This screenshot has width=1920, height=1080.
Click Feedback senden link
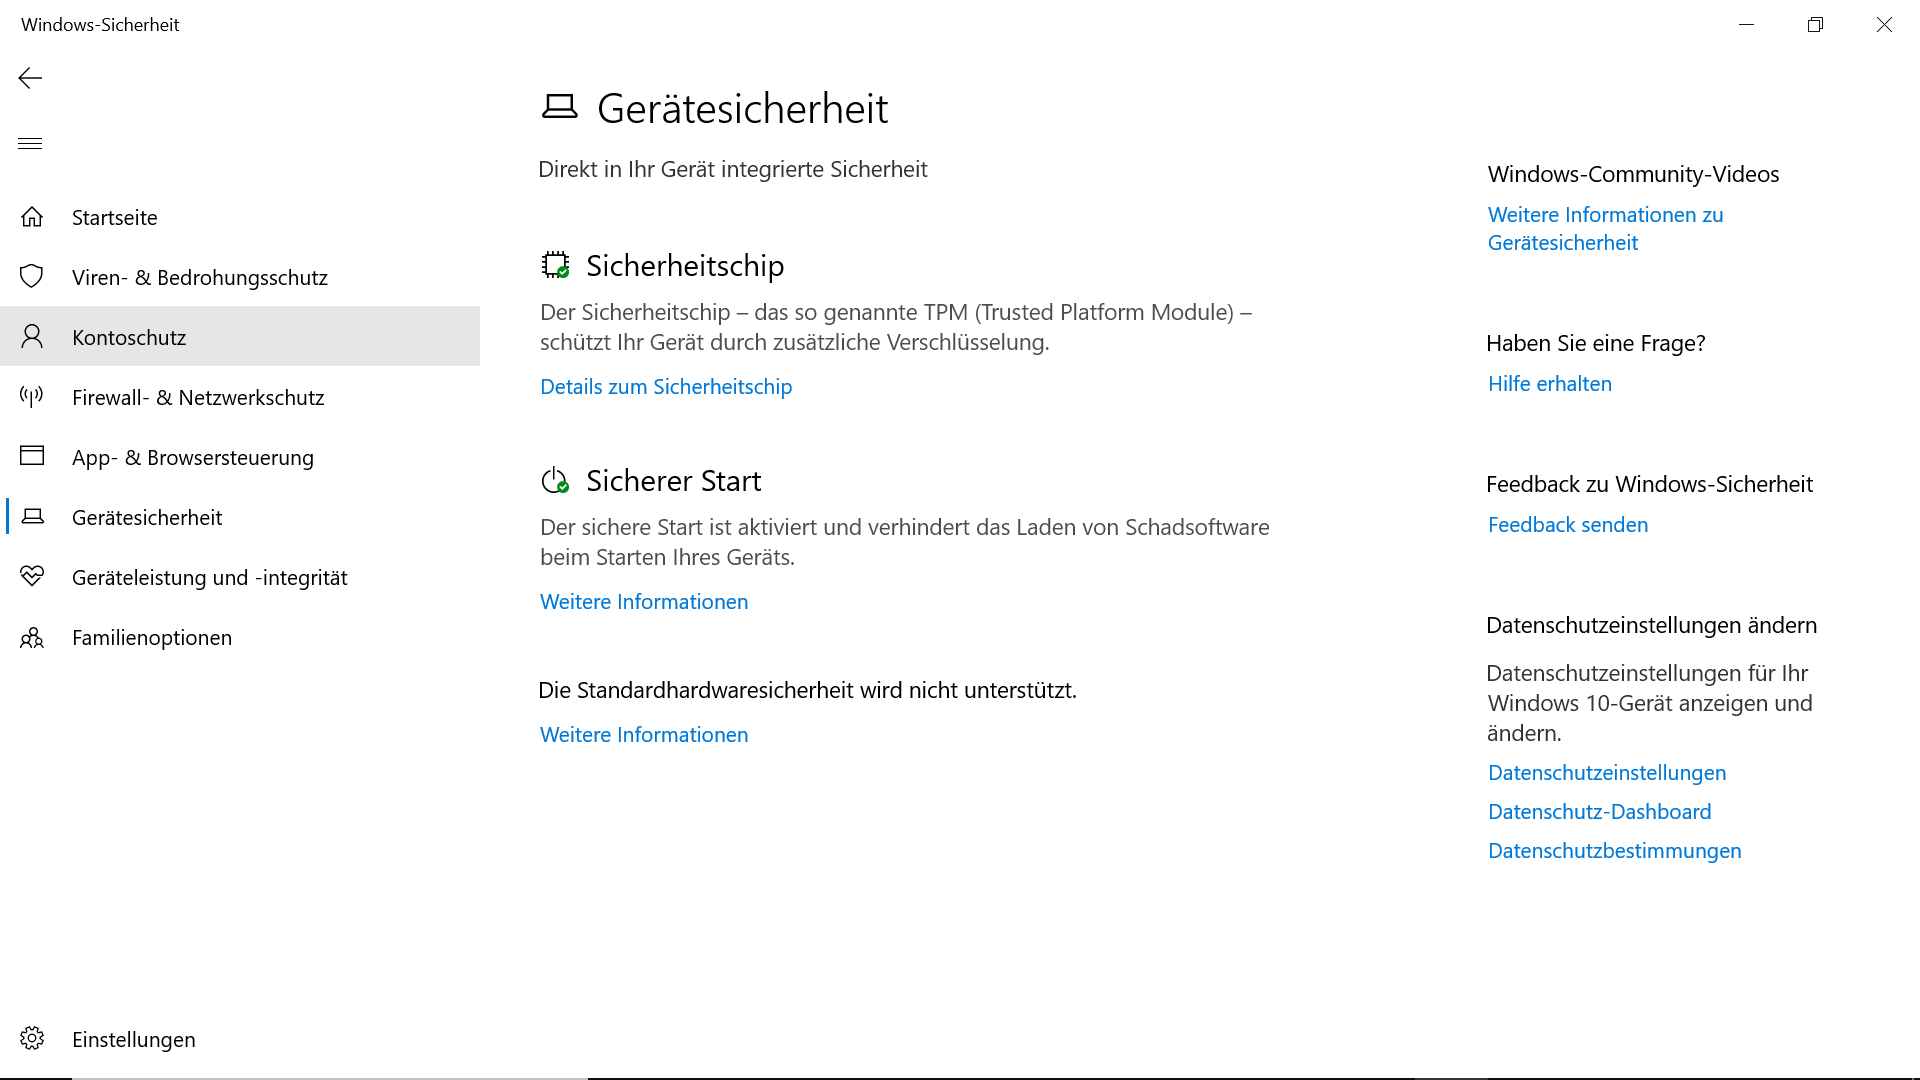point(1568,525)
